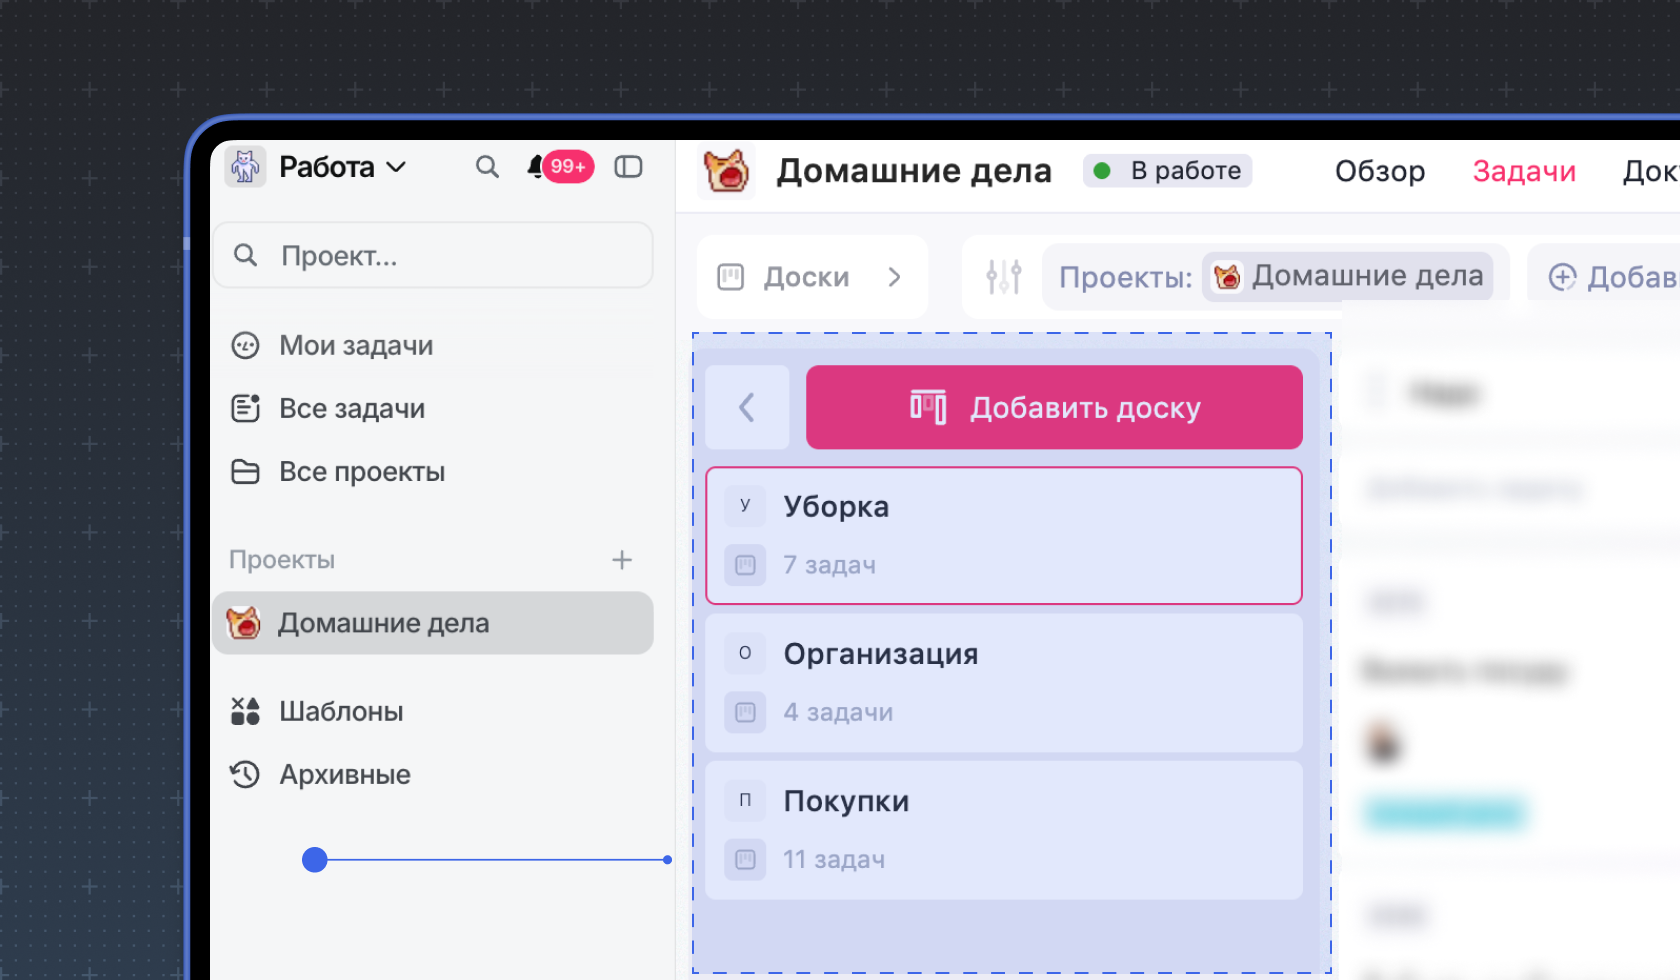Open the Доски chevron selector
The image size is (1680, 980).
coord(895,277)
